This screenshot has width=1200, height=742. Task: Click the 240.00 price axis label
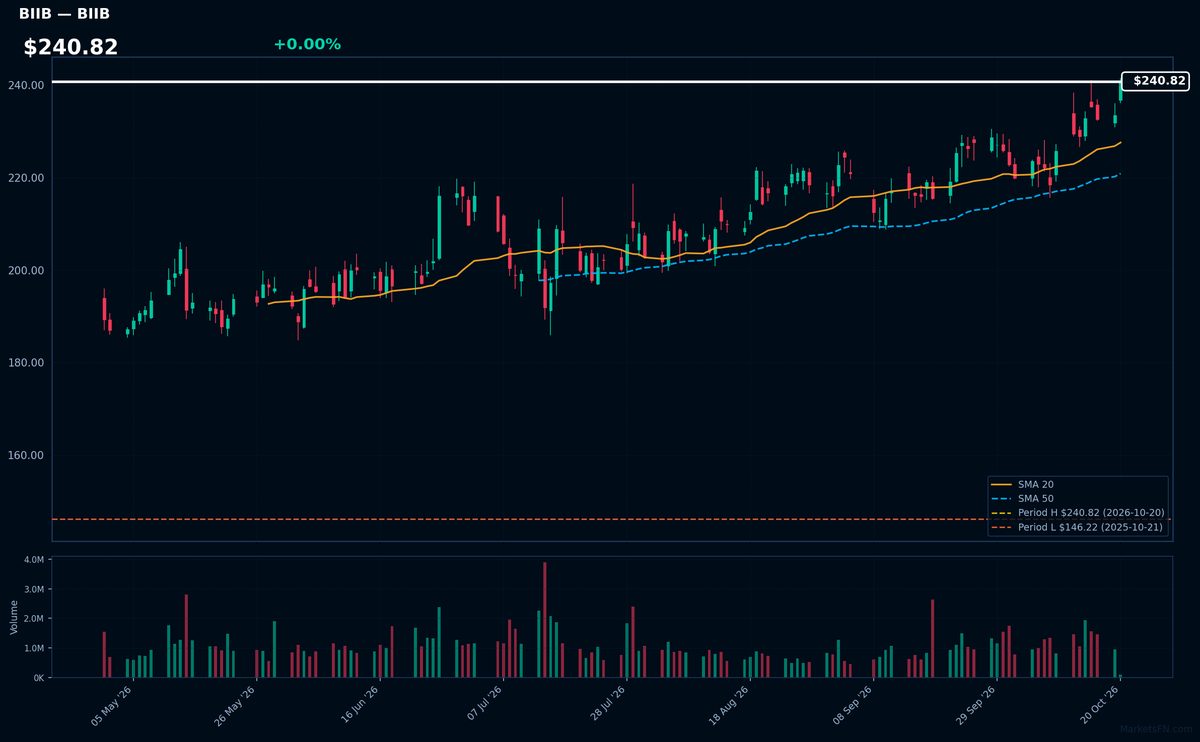pyautogui.click(x=27, y=86)
